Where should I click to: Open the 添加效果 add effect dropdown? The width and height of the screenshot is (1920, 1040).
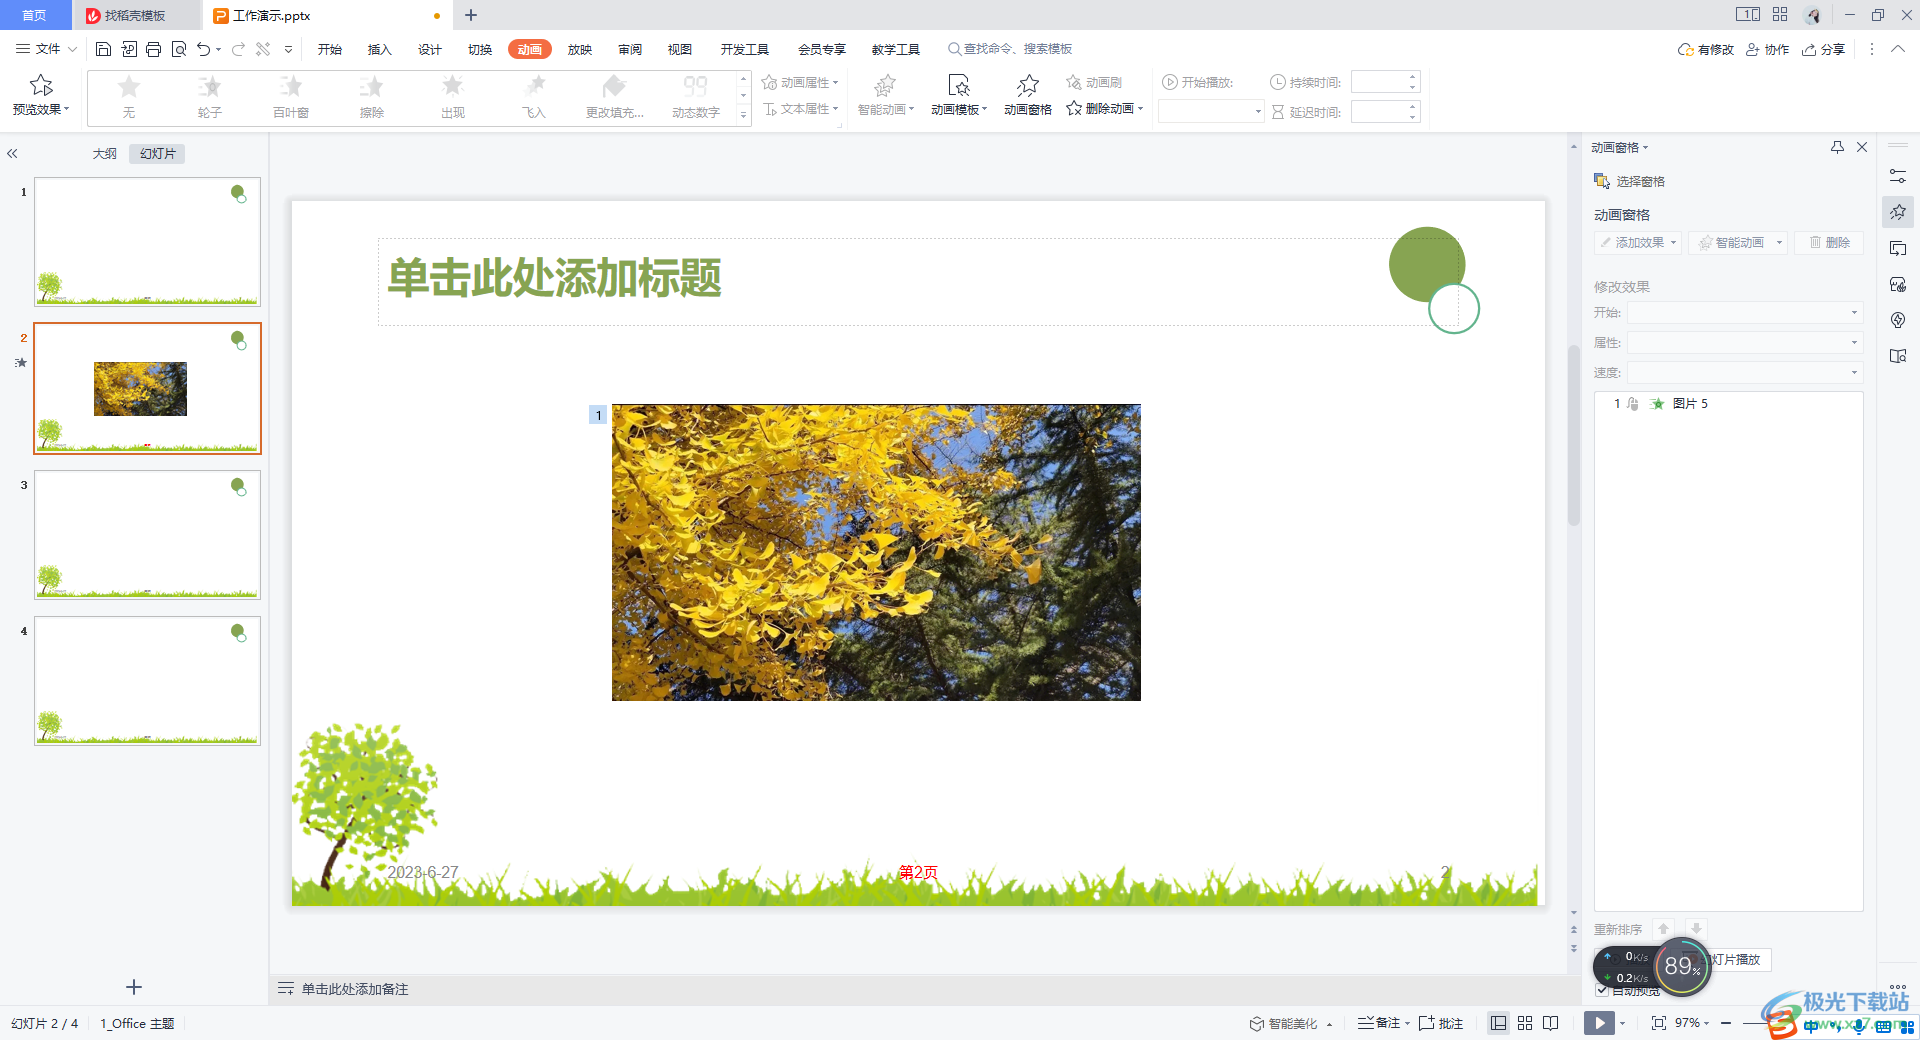pyautogui.click(x=1638, y=242)
